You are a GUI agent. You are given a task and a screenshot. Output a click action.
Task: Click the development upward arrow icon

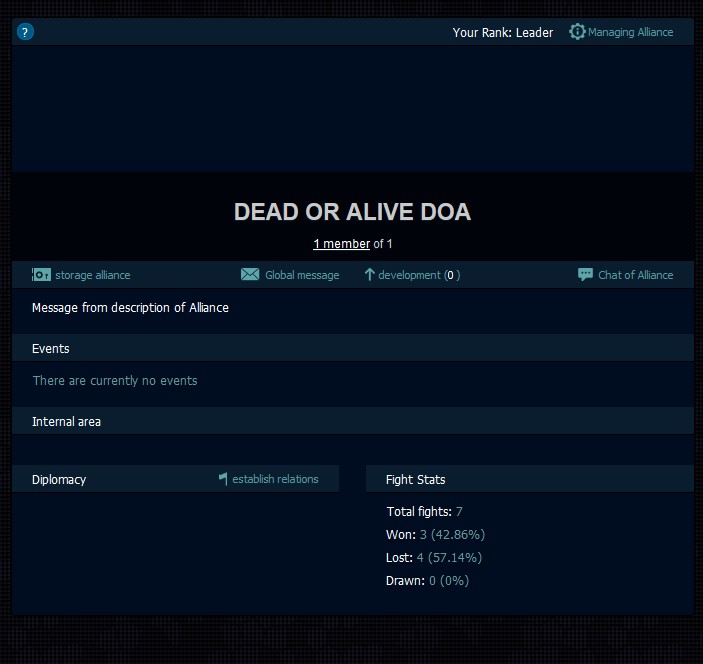(369, 275)
